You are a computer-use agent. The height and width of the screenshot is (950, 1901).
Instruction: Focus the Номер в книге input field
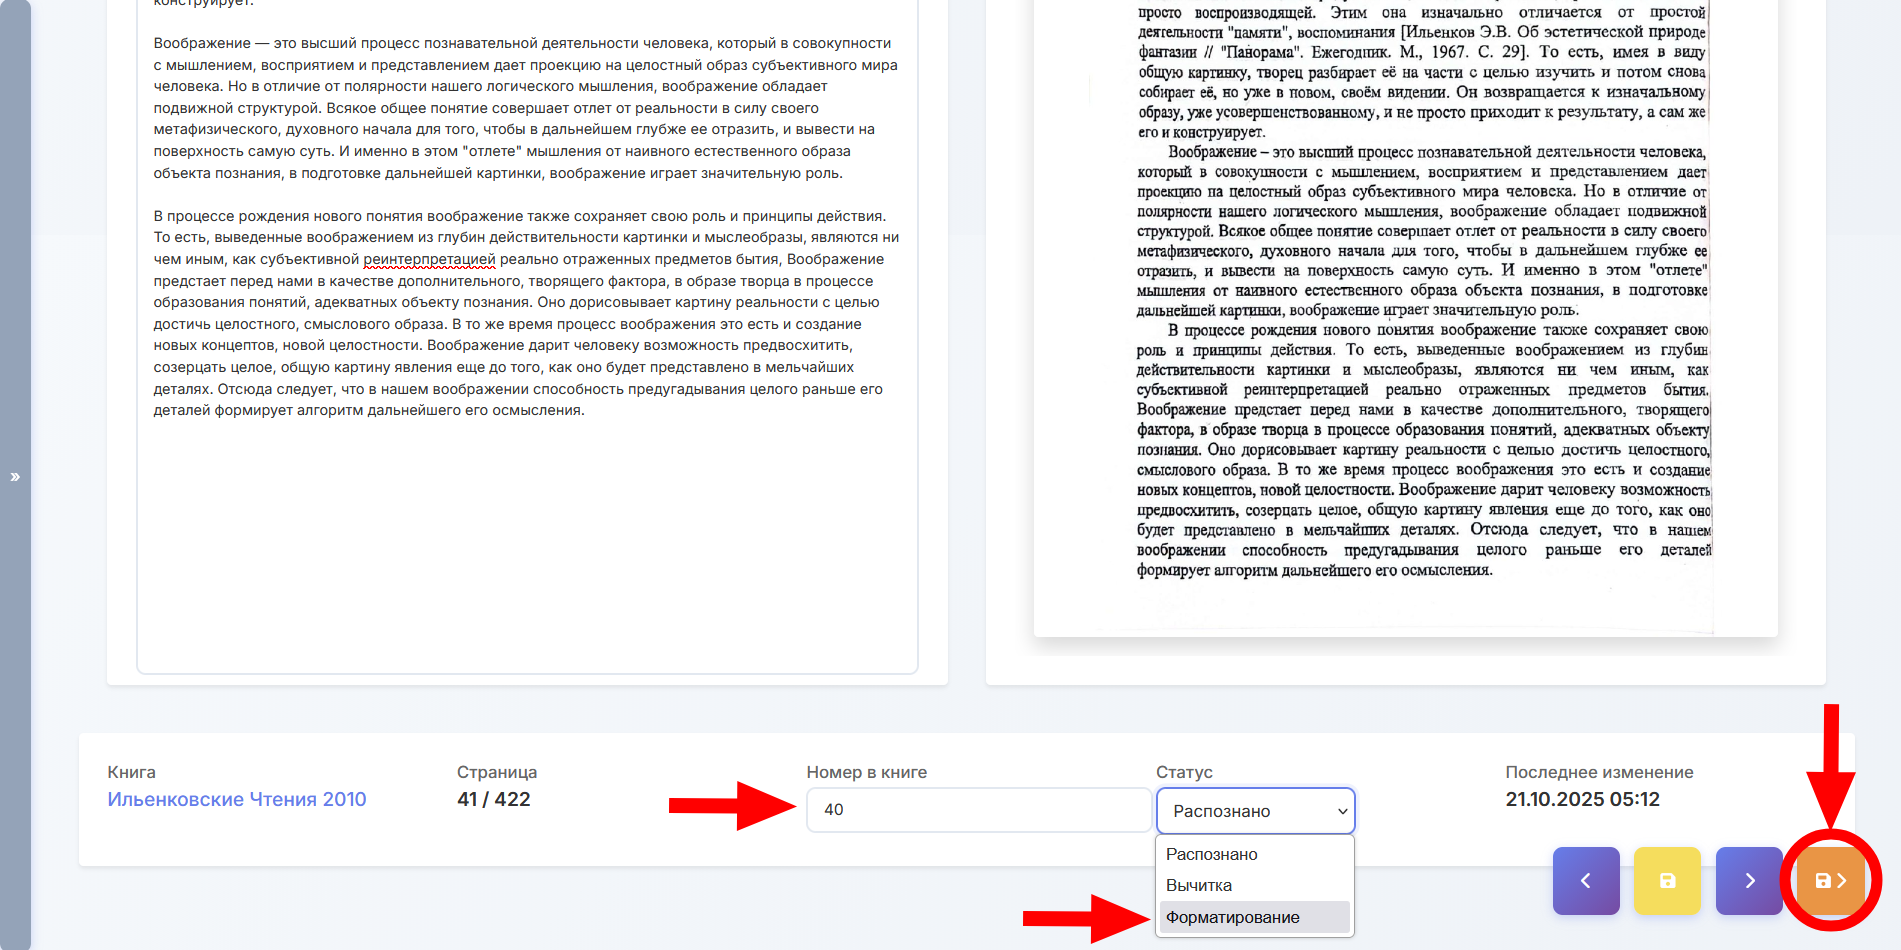978,810
